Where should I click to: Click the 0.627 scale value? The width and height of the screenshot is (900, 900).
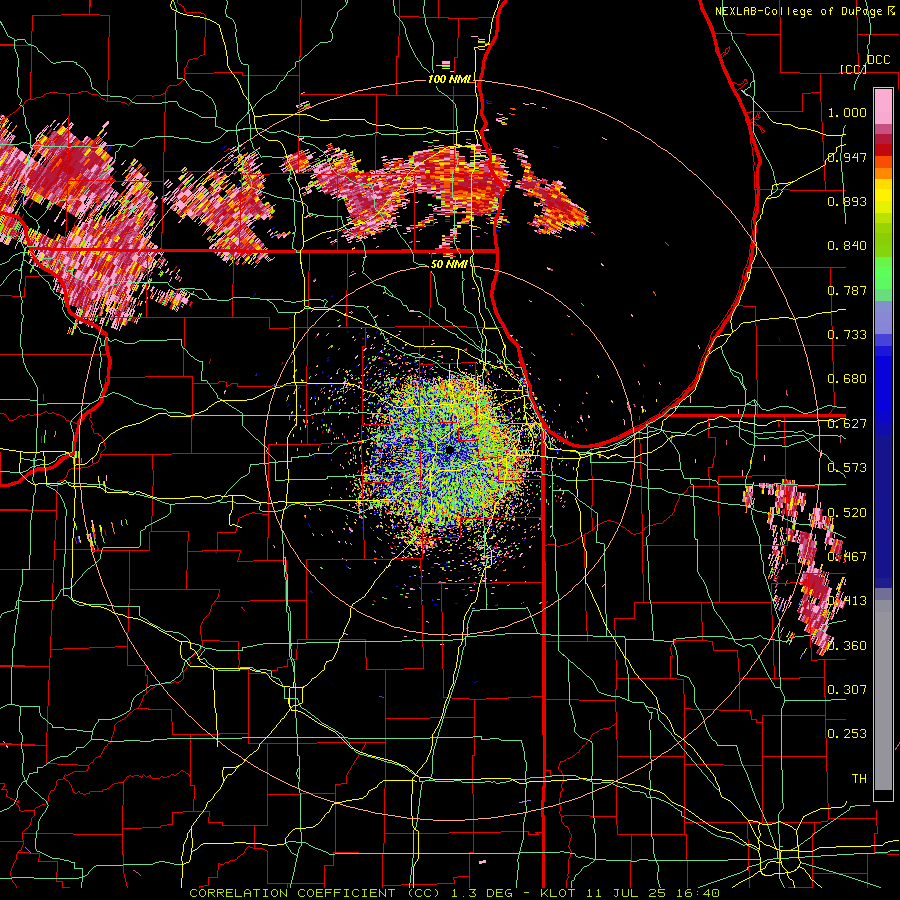pos(847,424)
